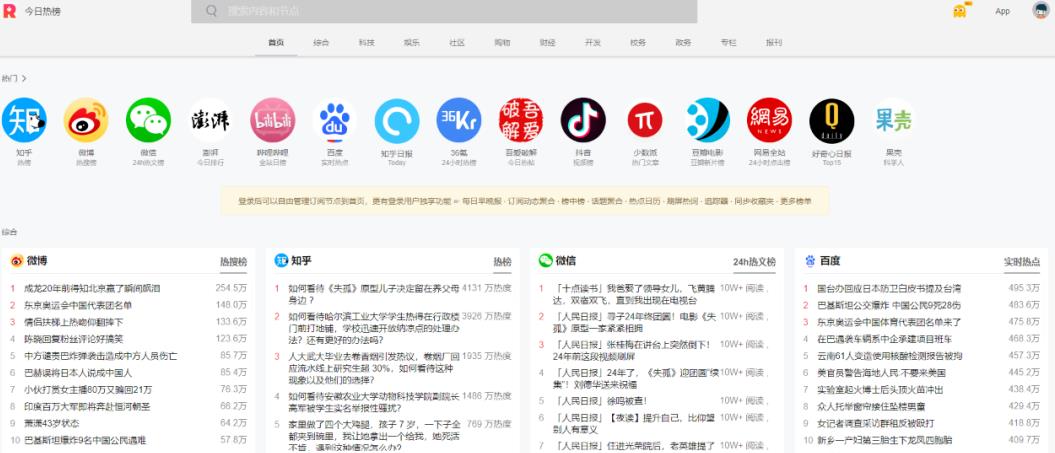Open the user avatar menu
1055x453 pixels.
pos(1040,10)
